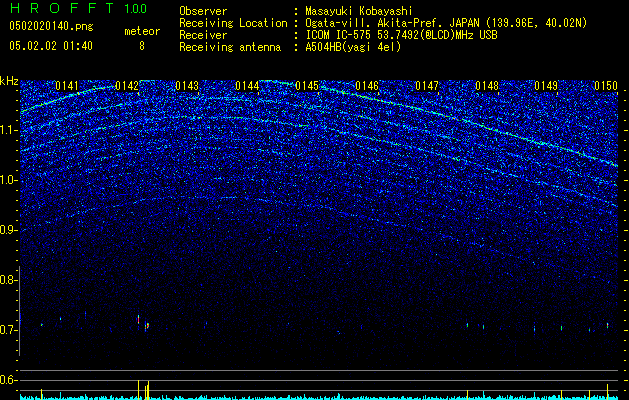Click the meteor count value 8

pos(142,46)
